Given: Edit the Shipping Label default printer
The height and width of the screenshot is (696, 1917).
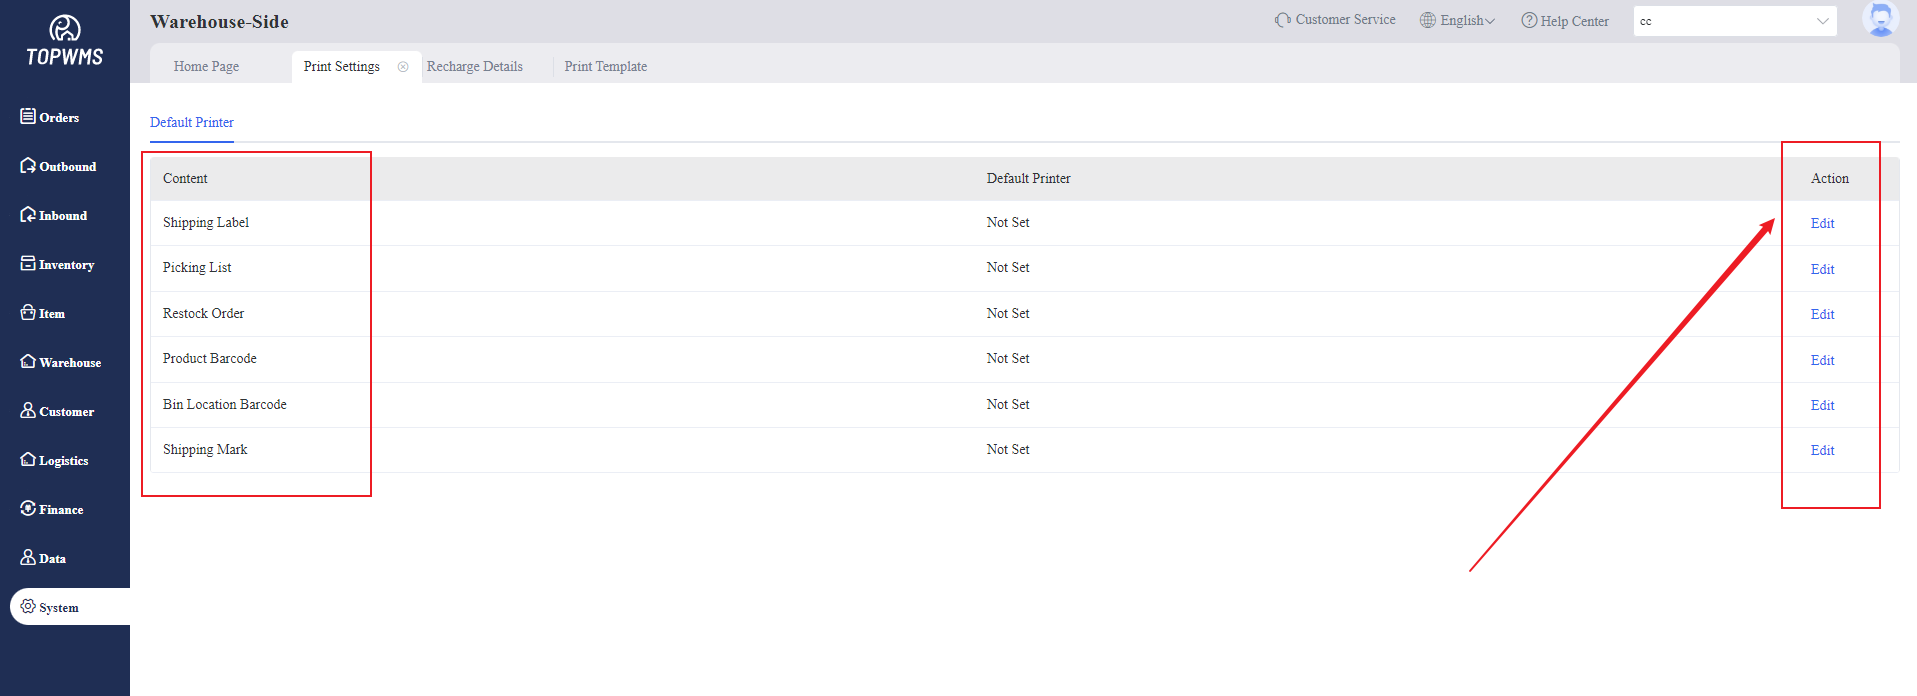Looking at the screenshot, I should [x=1822, y=224].
